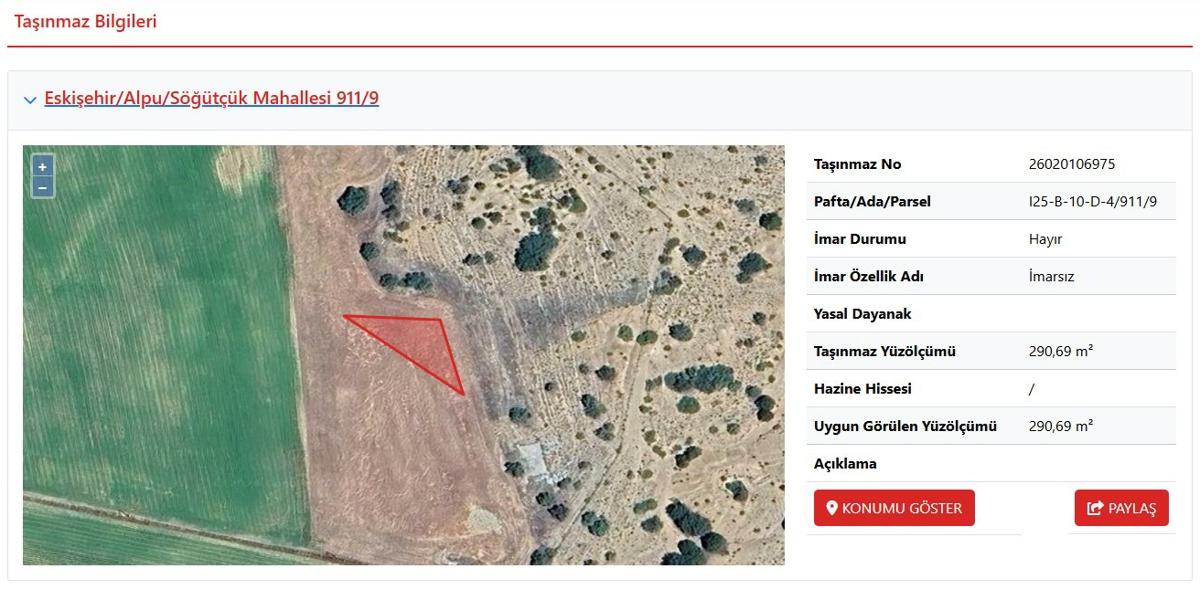1200x590 pixels.
Task: Select Pafta/Ada/Parcel value I25-B-10-D-4/911/9
Action: click(1092, 201)
